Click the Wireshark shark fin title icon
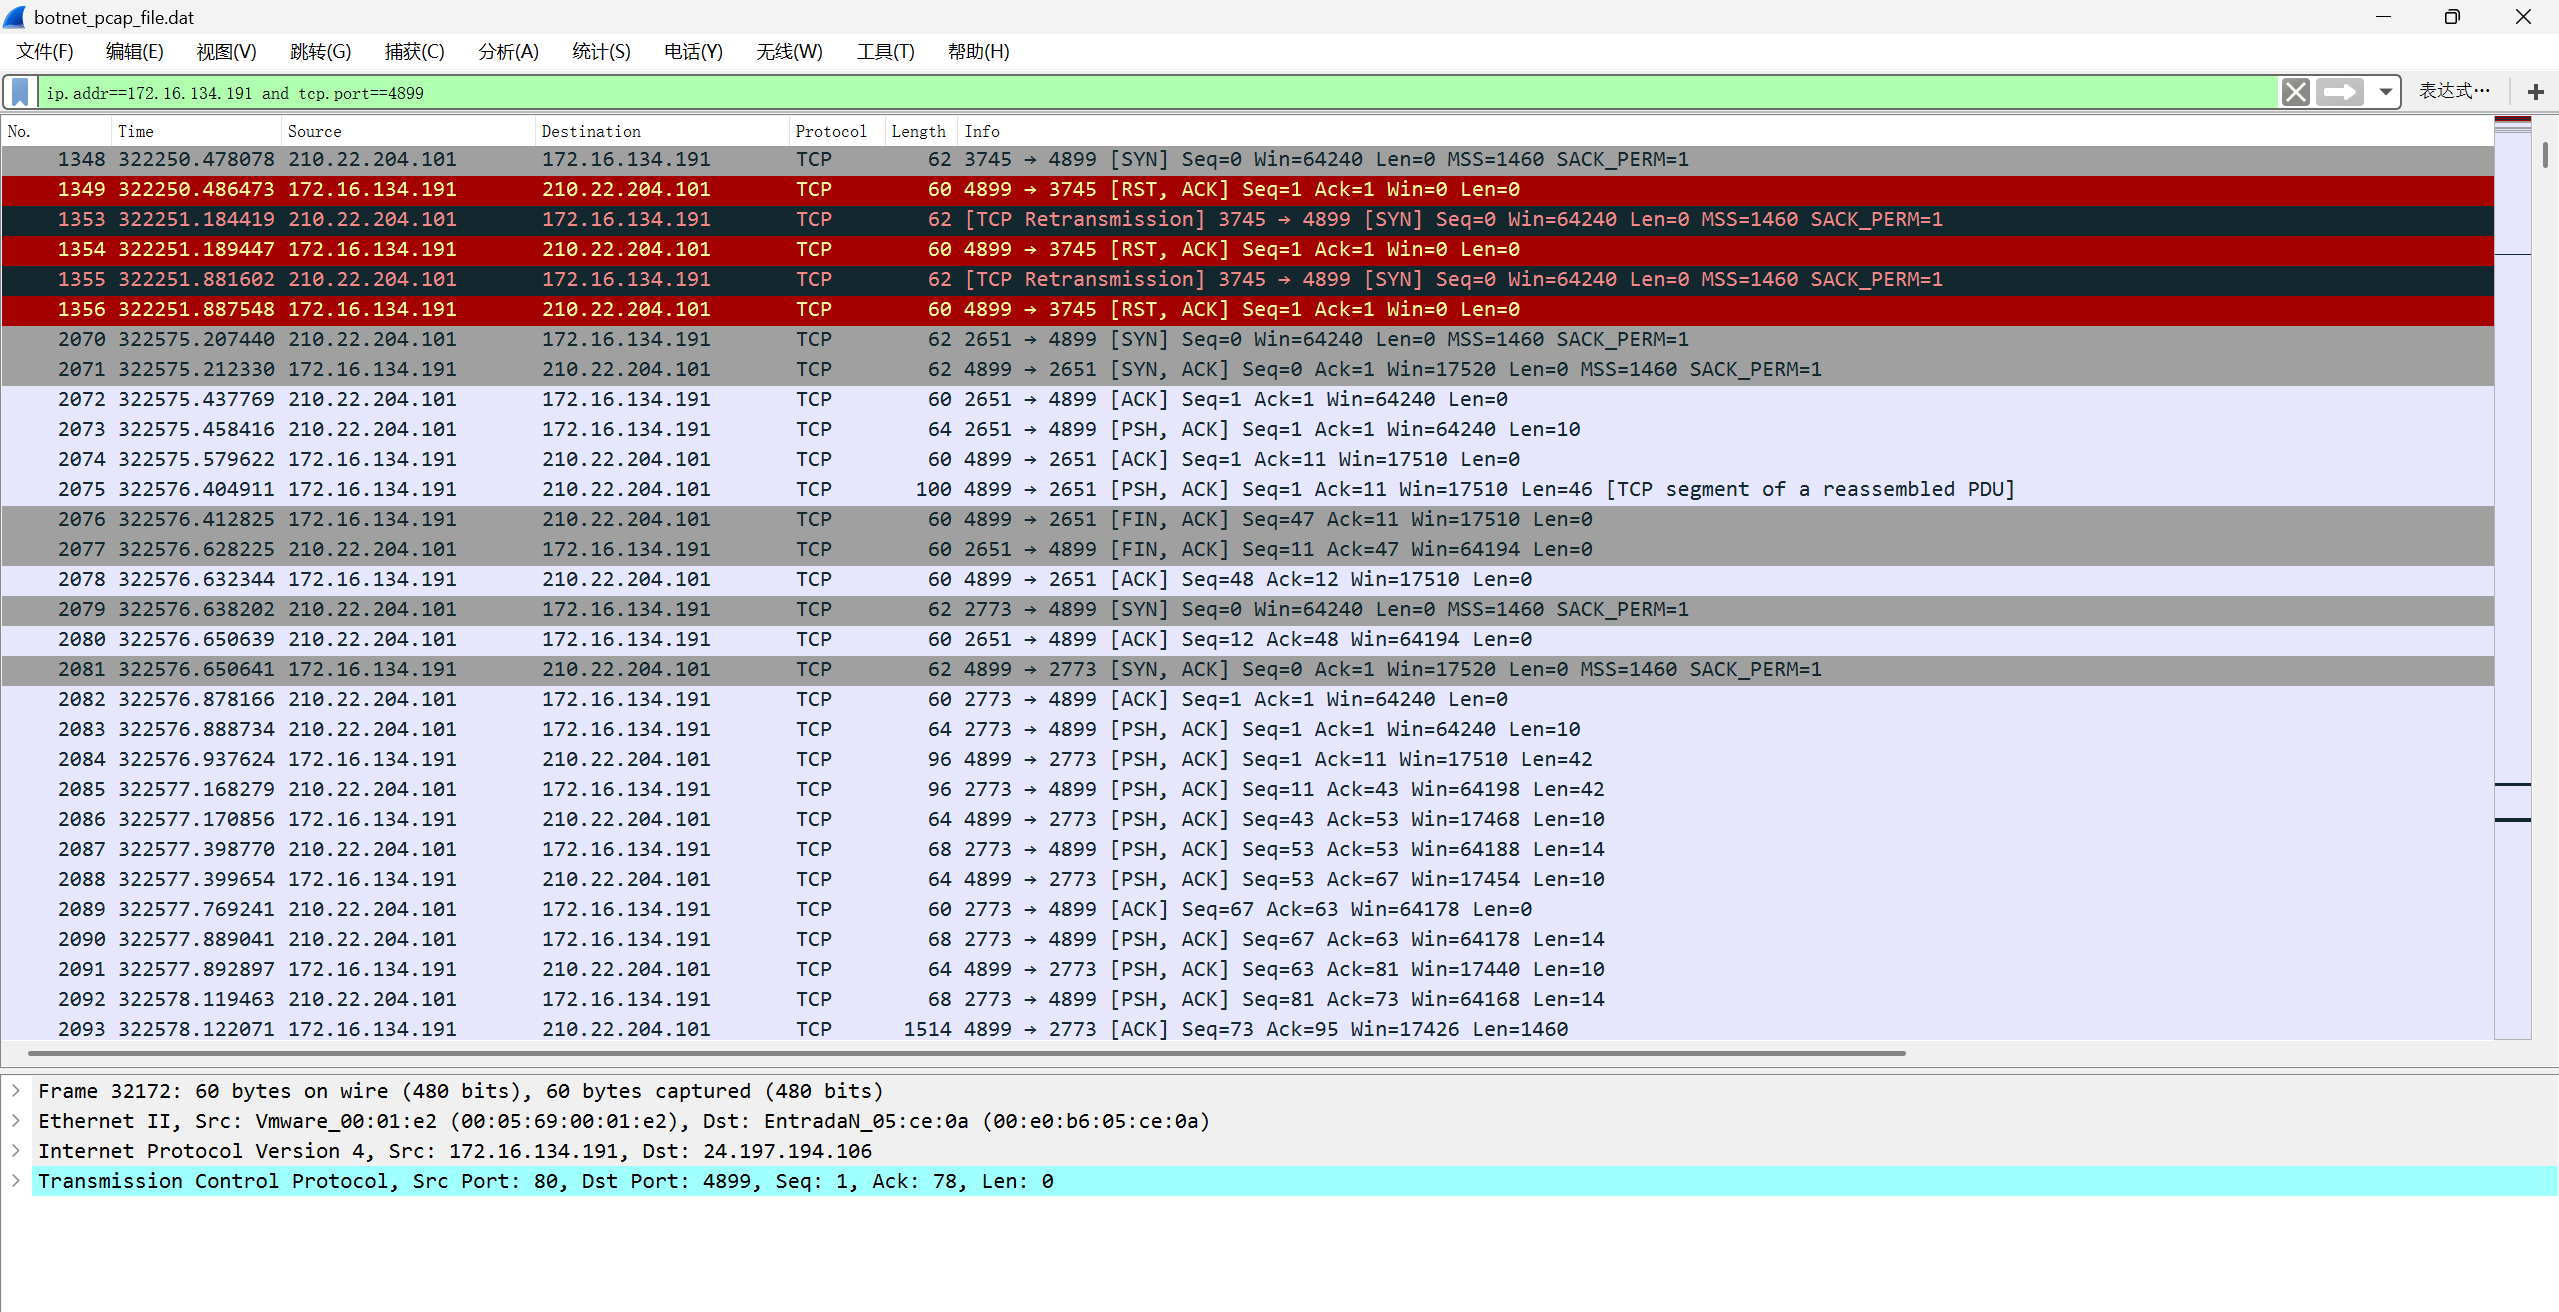Image resolution: width=2559 pixels, height=1312 pixels. click(x=15, y=17)
